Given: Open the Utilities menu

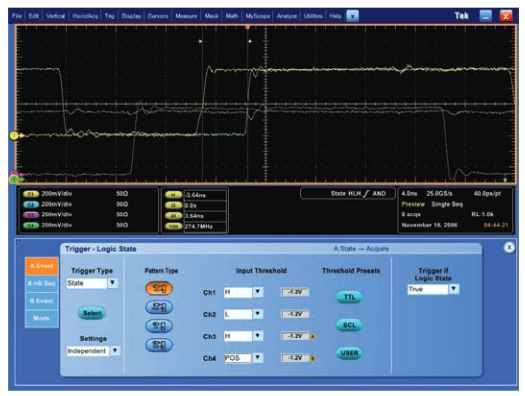Looking at the screenshot, I should click(x=313, y=16).
